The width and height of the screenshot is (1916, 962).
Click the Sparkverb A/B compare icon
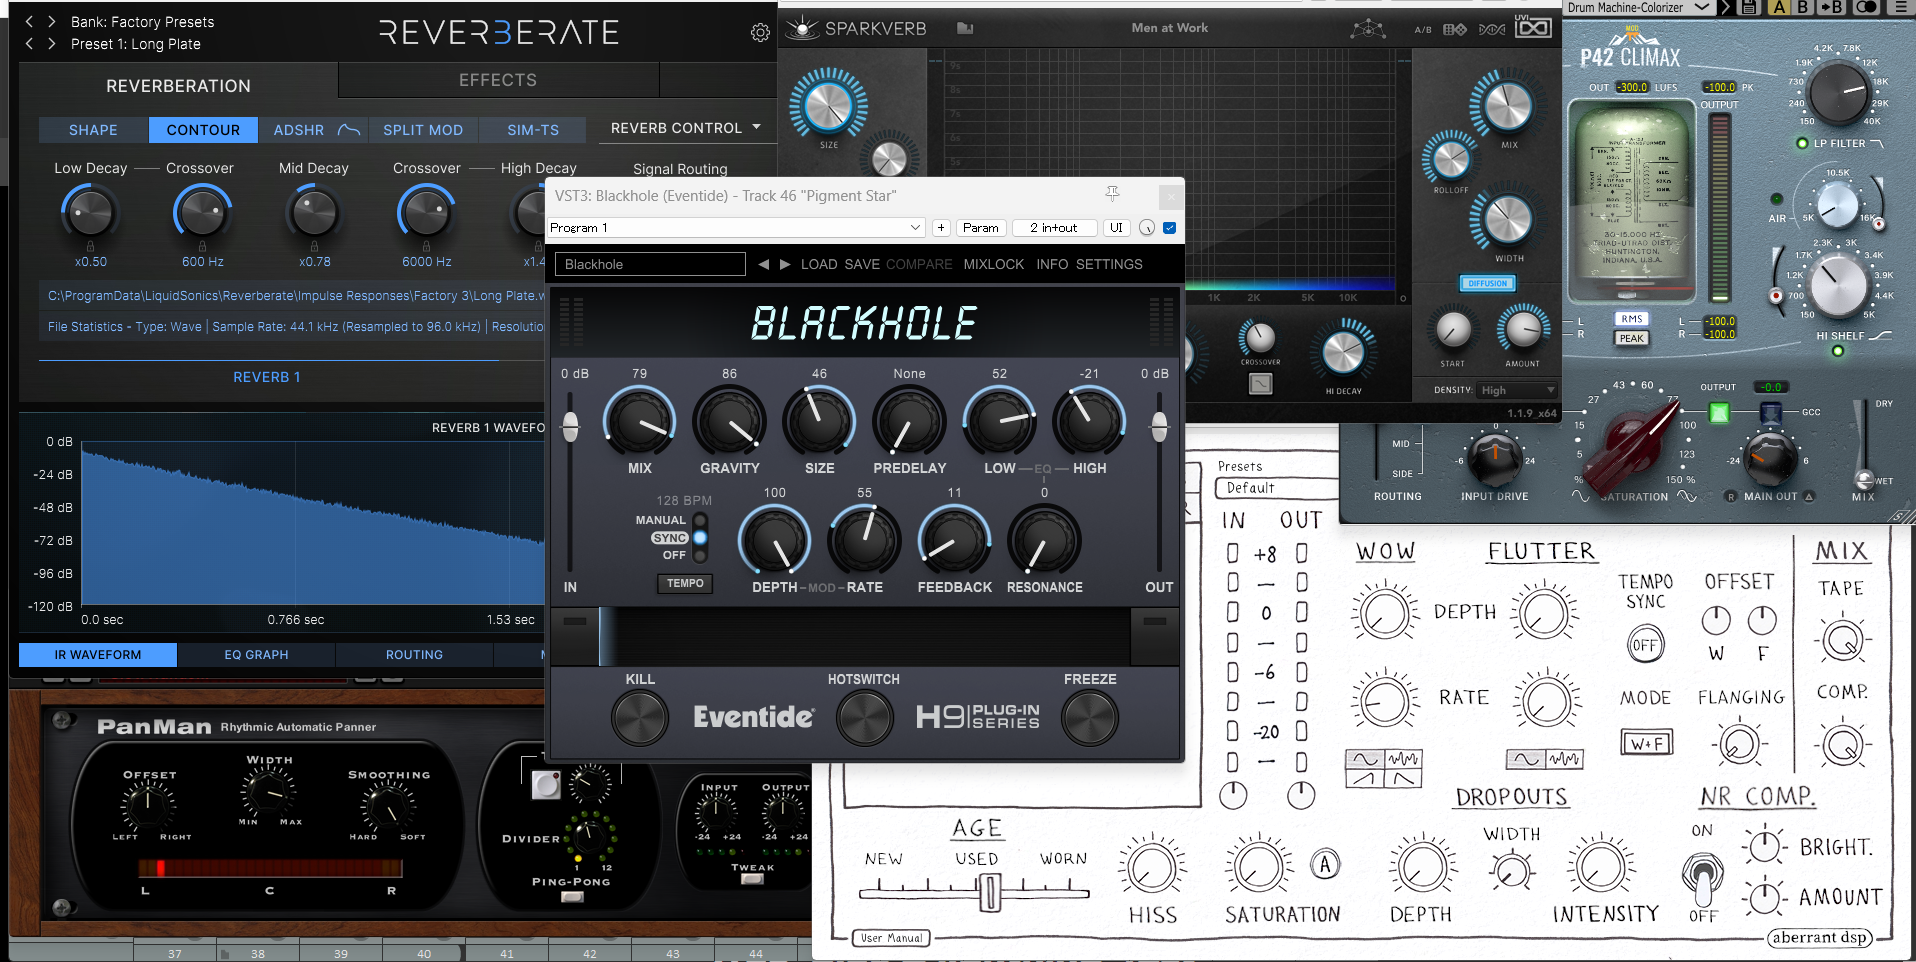pyautogui.click(x=1422, y=30)
